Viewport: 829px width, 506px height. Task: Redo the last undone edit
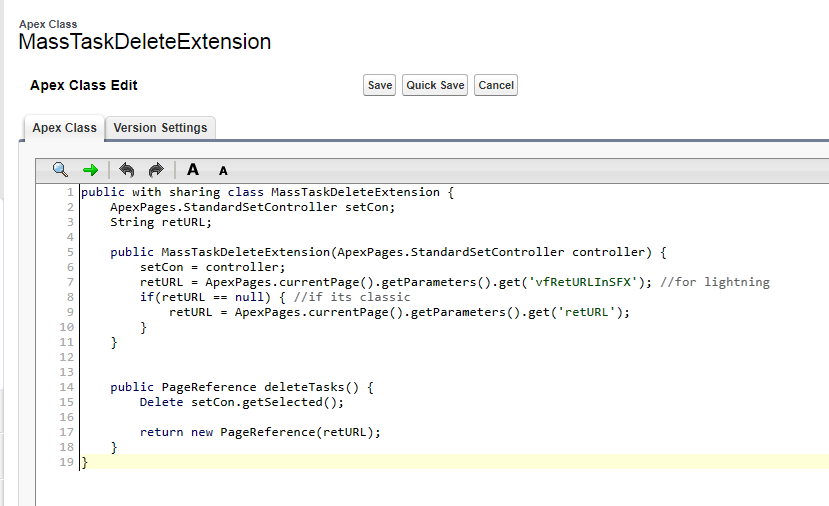tap(156, 170)
